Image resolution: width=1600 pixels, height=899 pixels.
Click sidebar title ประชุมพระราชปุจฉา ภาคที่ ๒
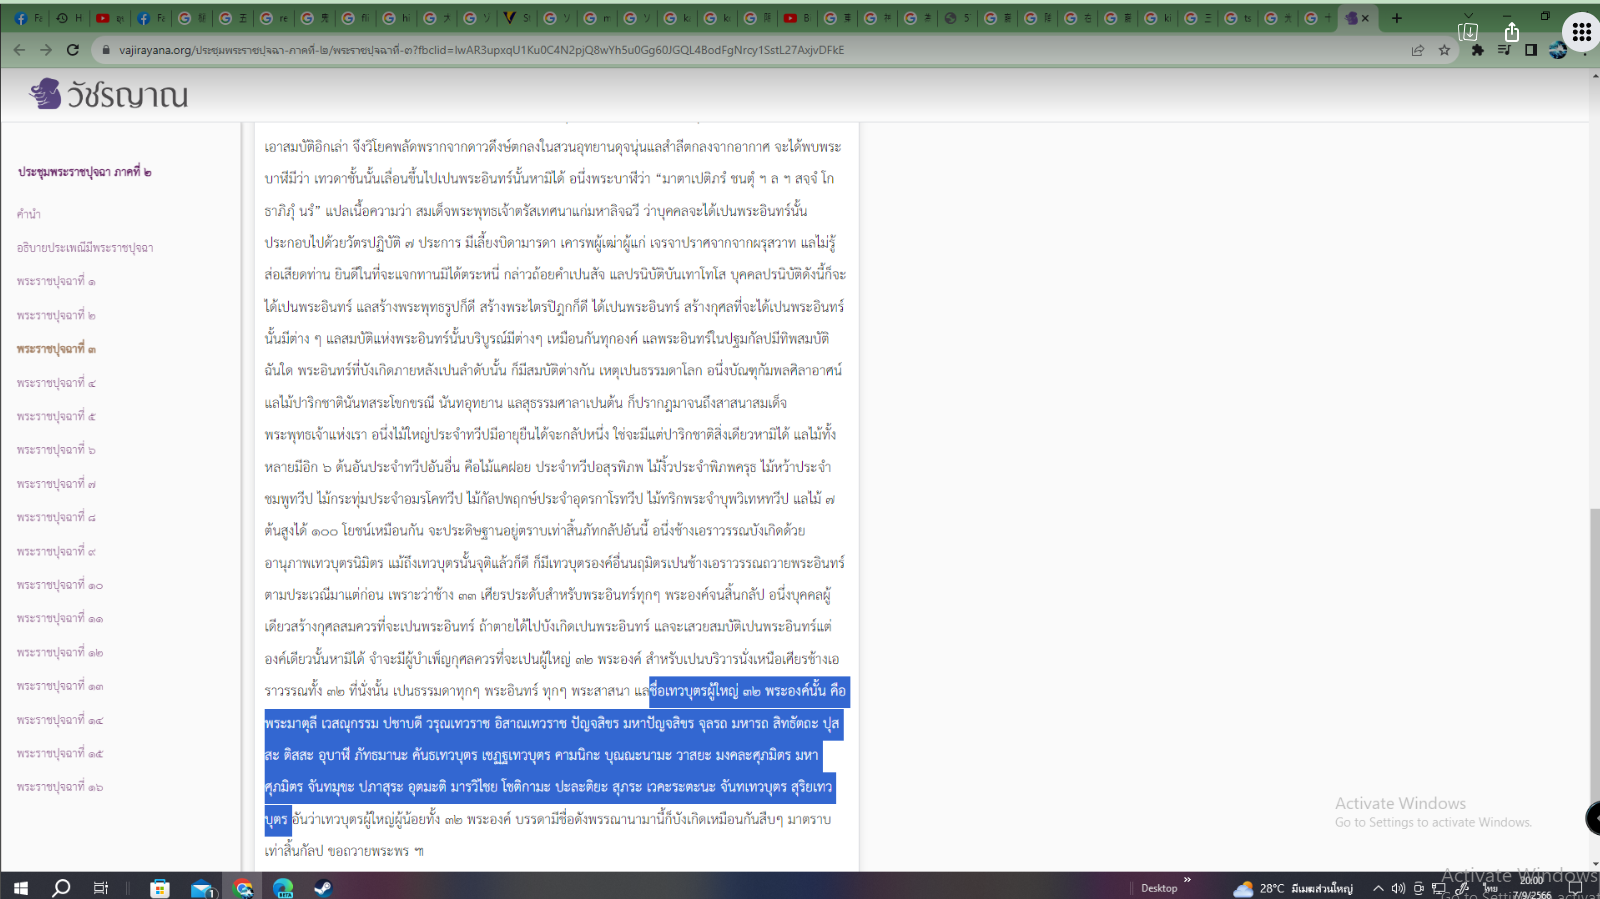(85, 172)
